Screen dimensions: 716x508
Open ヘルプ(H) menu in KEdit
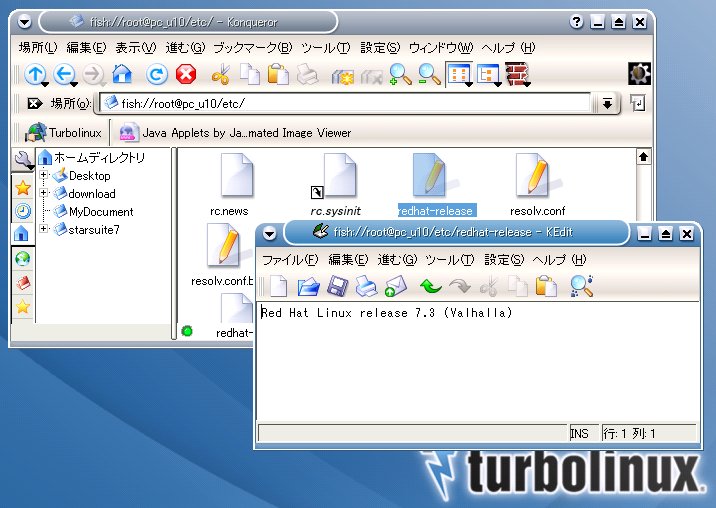point(559,260)
